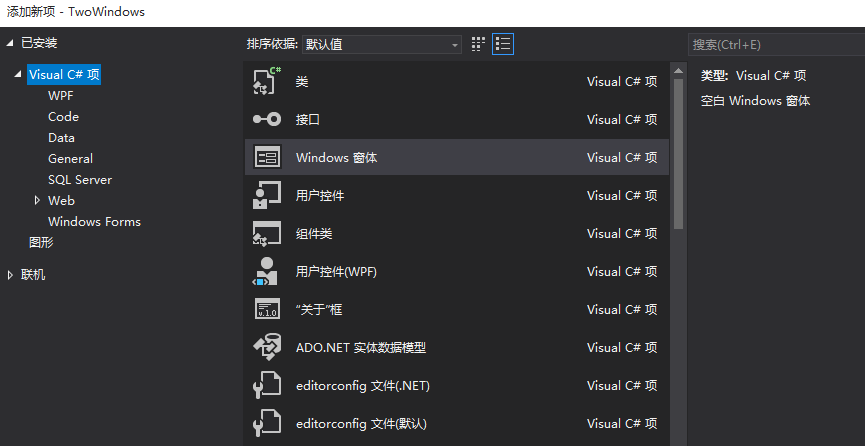Click the "关于"框 template name text
865x446 pixels.
point(319,310)
